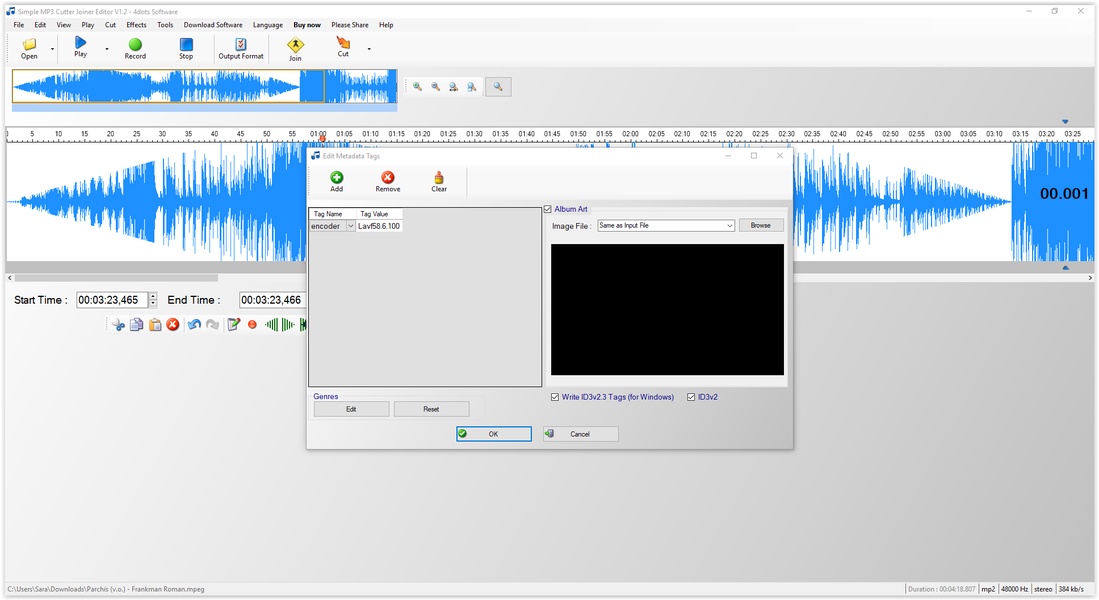
Task: Click the Genres Edit button
Action: [351, 409]
